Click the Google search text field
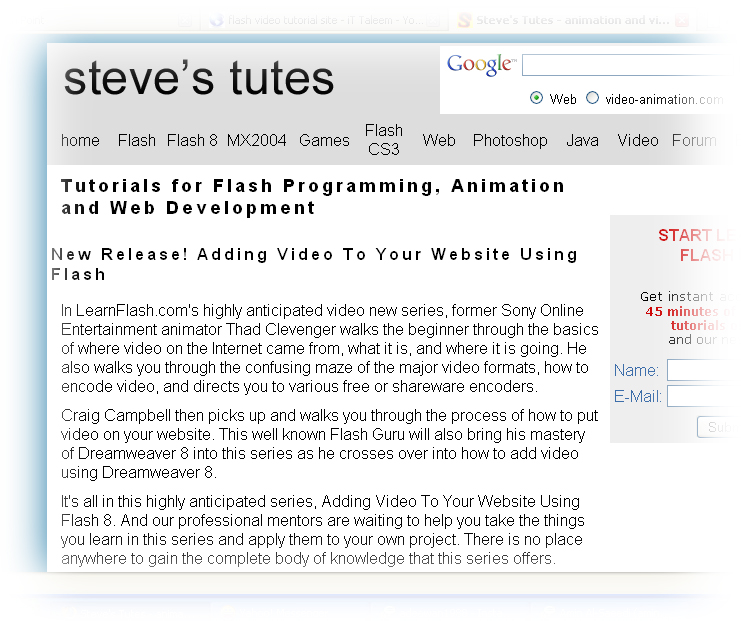Screen dimensions: 741x621 [x=629, y=65]
